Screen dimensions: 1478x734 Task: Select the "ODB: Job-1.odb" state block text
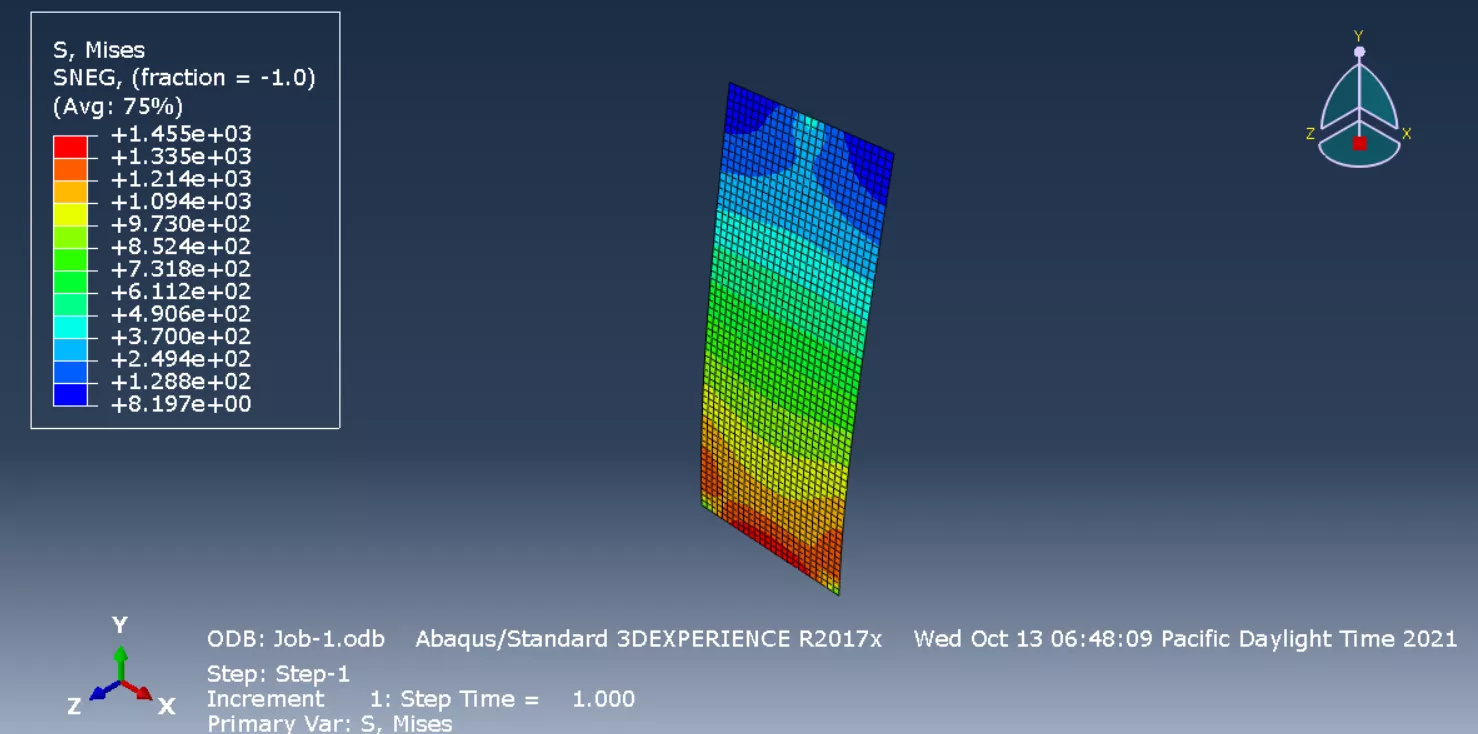pos(295,639)
